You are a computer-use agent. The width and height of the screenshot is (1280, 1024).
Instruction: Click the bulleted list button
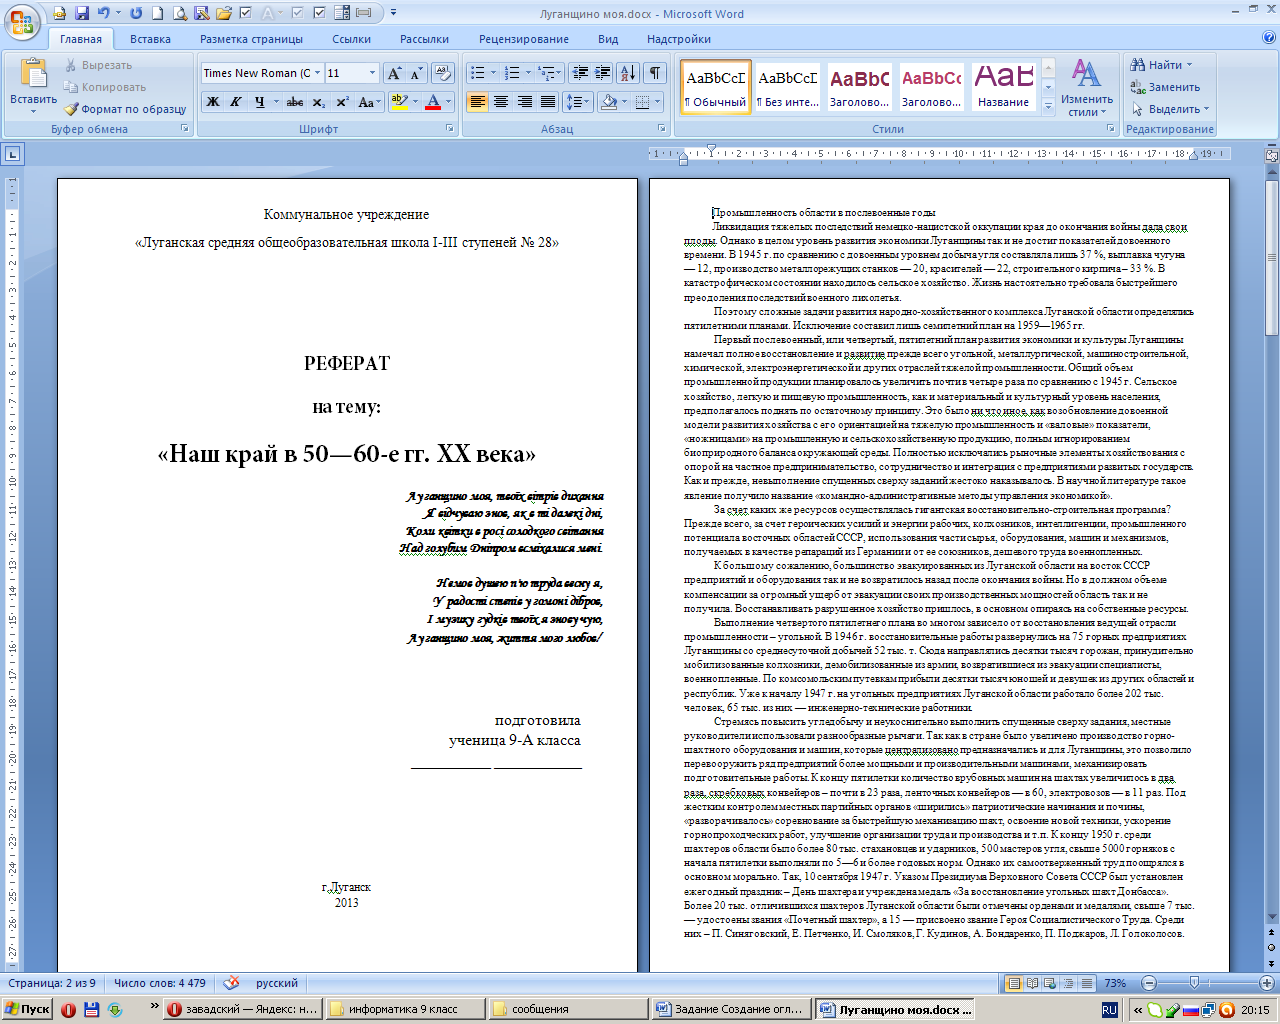point(477,73)
